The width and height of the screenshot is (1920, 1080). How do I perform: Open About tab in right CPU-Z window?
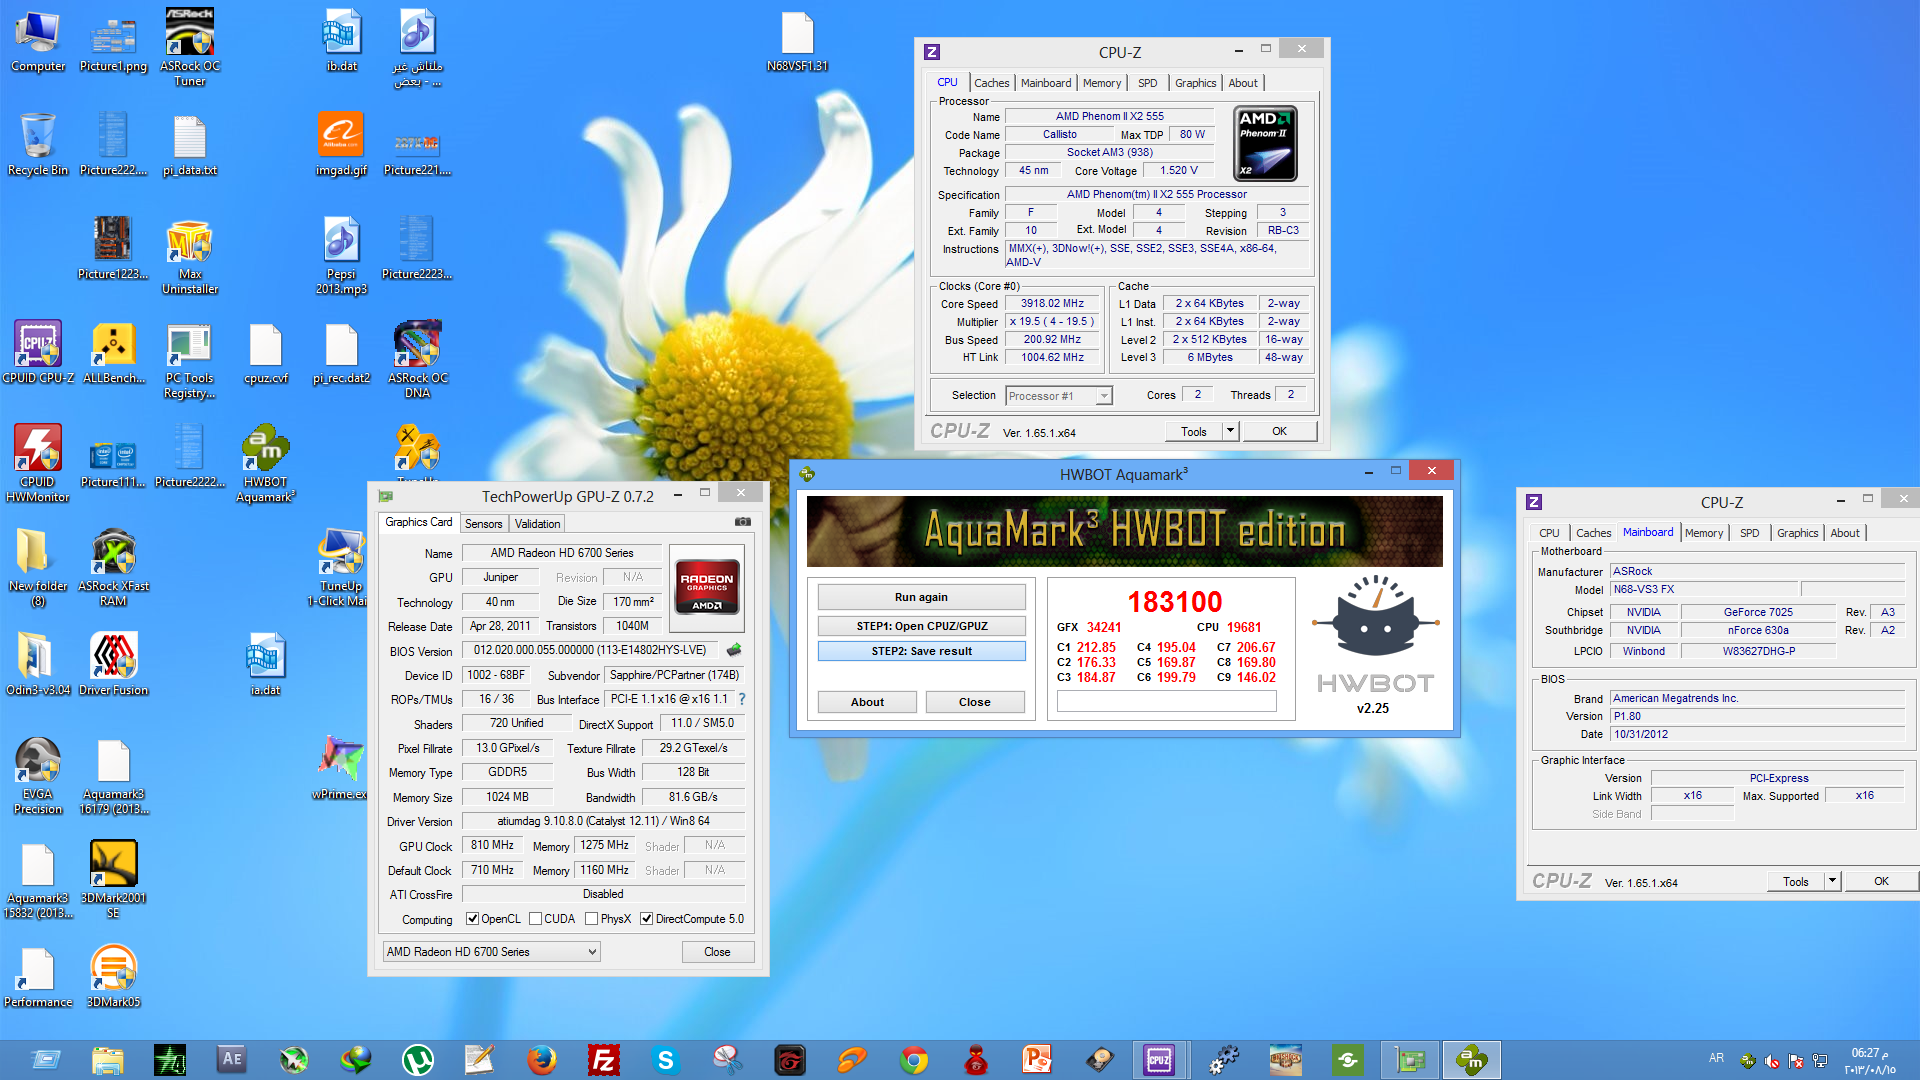coord(1845,533)
